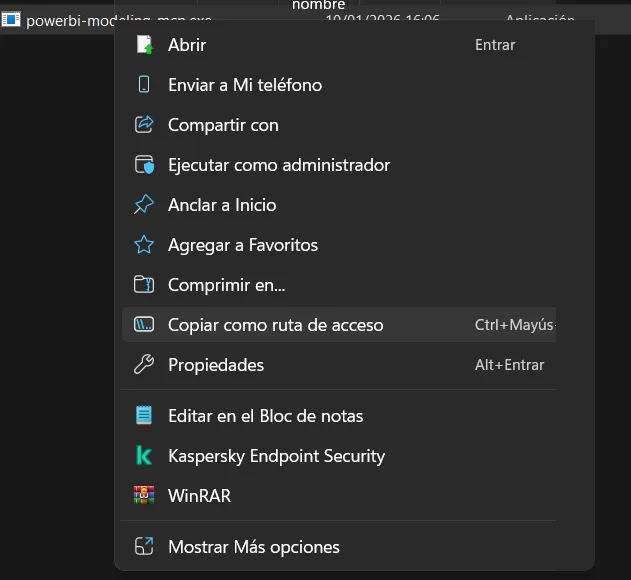The height and width of the screenshot is (580, 631).
Task: Click the green Kaspersky logo icon
Action: tap(144, 456)
